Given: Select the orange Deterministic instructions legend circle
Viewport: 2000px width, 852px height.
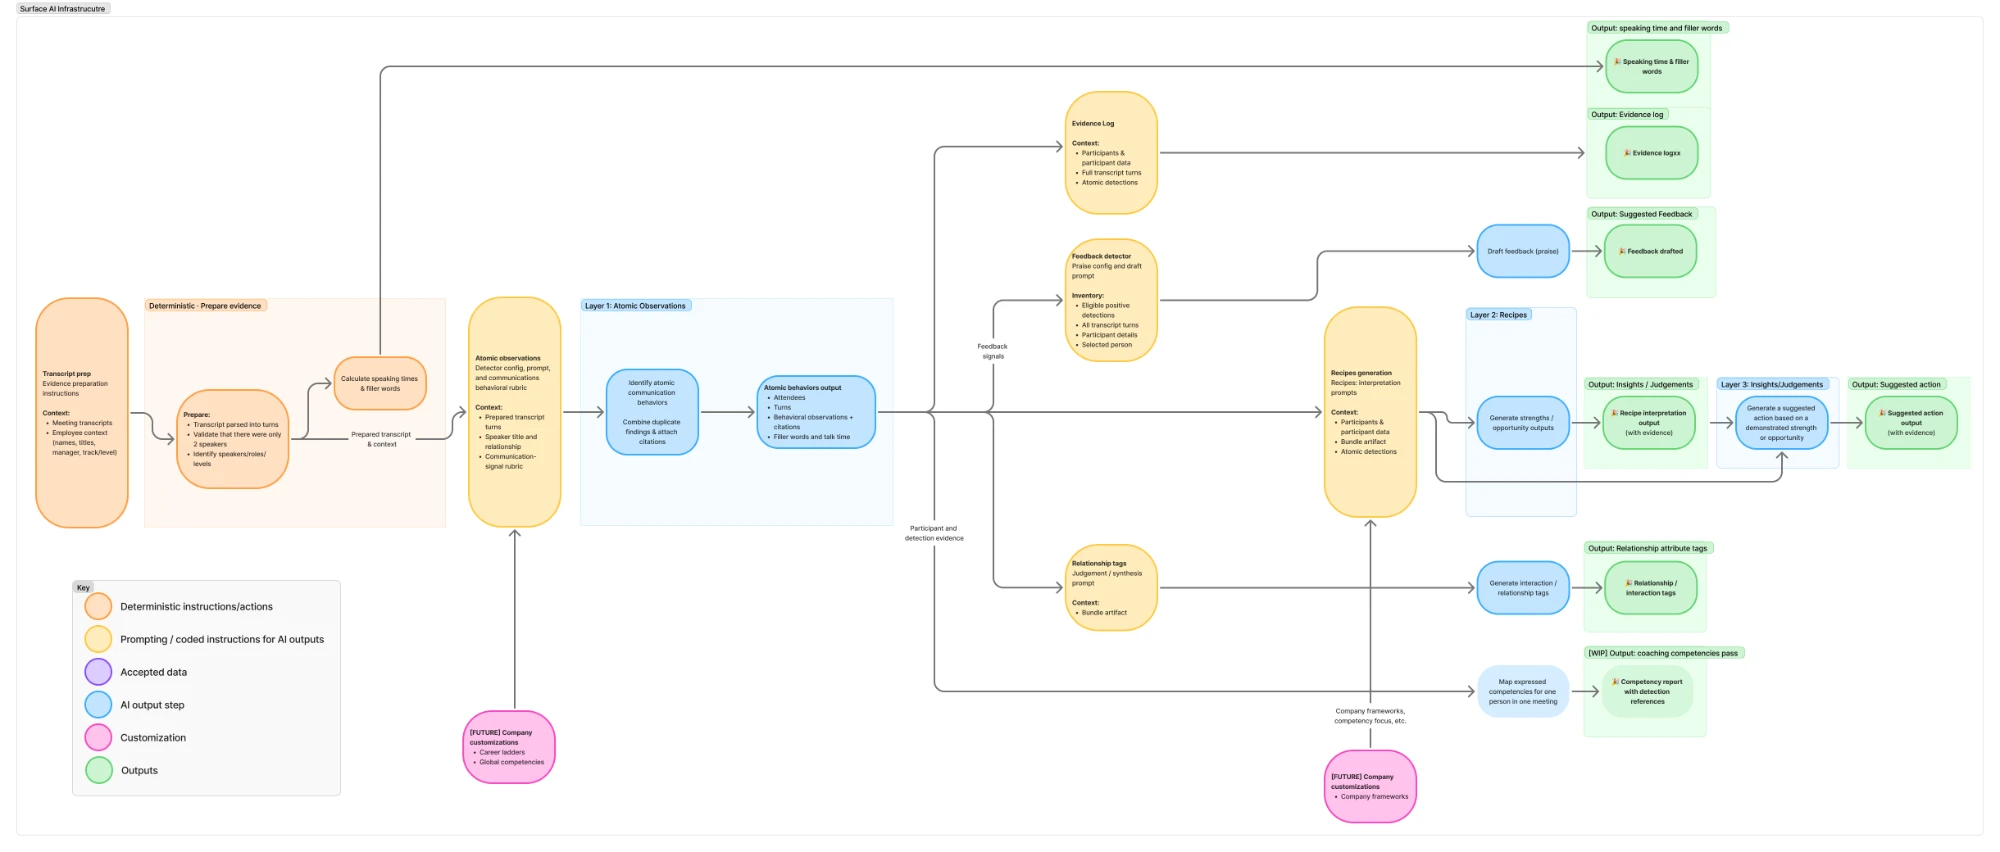Looking at the screenshot, I should coord(98,606).
